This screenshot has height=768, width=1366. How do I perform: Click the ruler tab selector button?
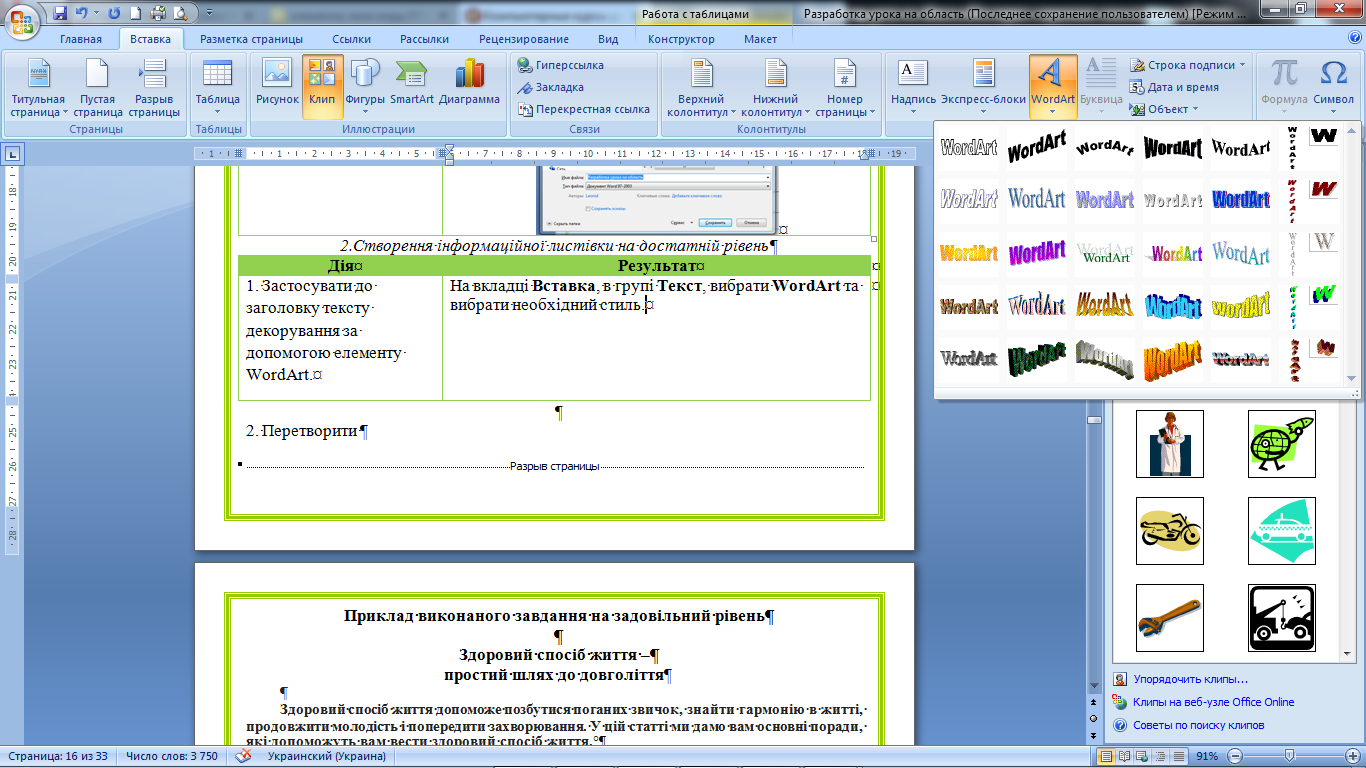point(13,153)
